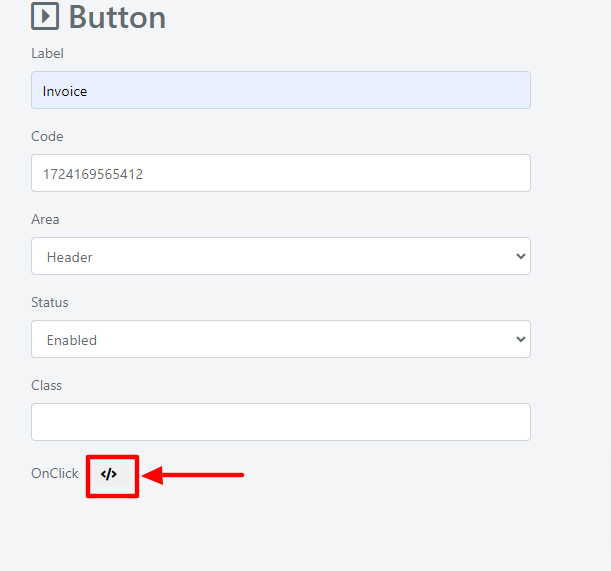Click the red highlight border around OnClick icon
Viewport: 611px width, 571px height.
pos(113,476)
